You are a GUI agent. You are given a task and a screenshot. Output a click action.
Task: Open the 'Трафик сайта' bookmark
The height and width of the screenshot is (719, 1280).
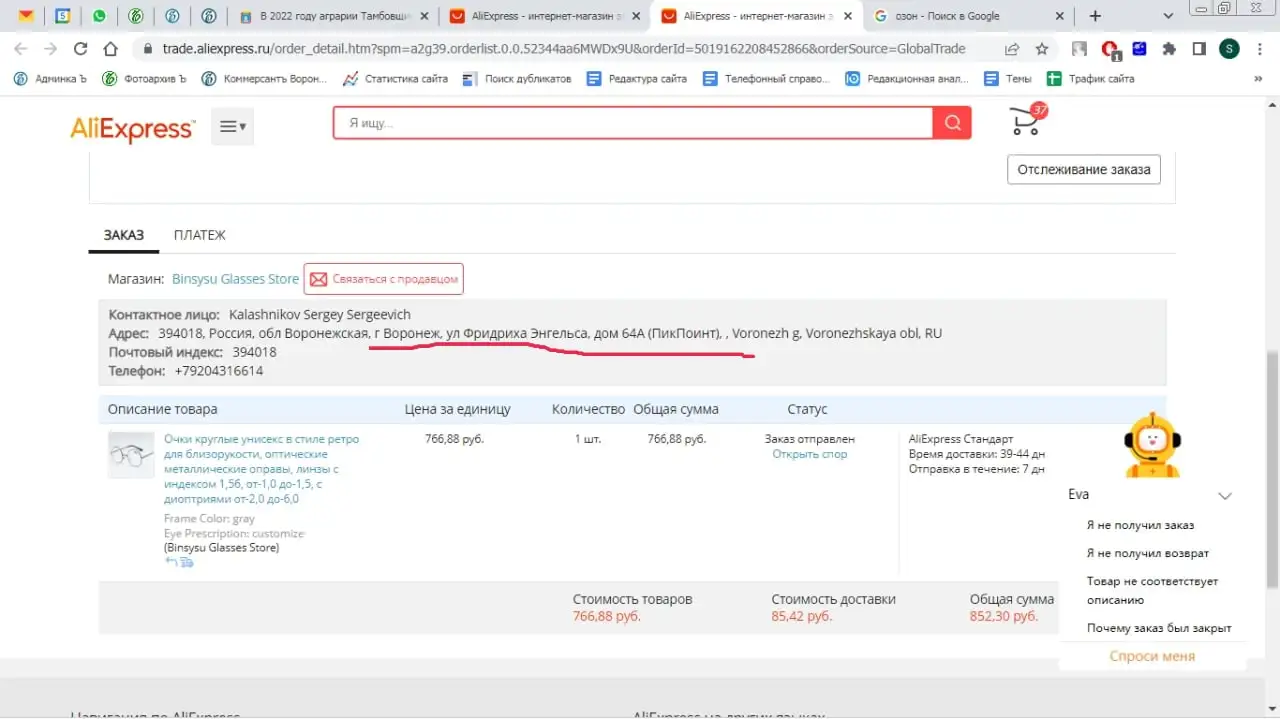click(1090, 78)
